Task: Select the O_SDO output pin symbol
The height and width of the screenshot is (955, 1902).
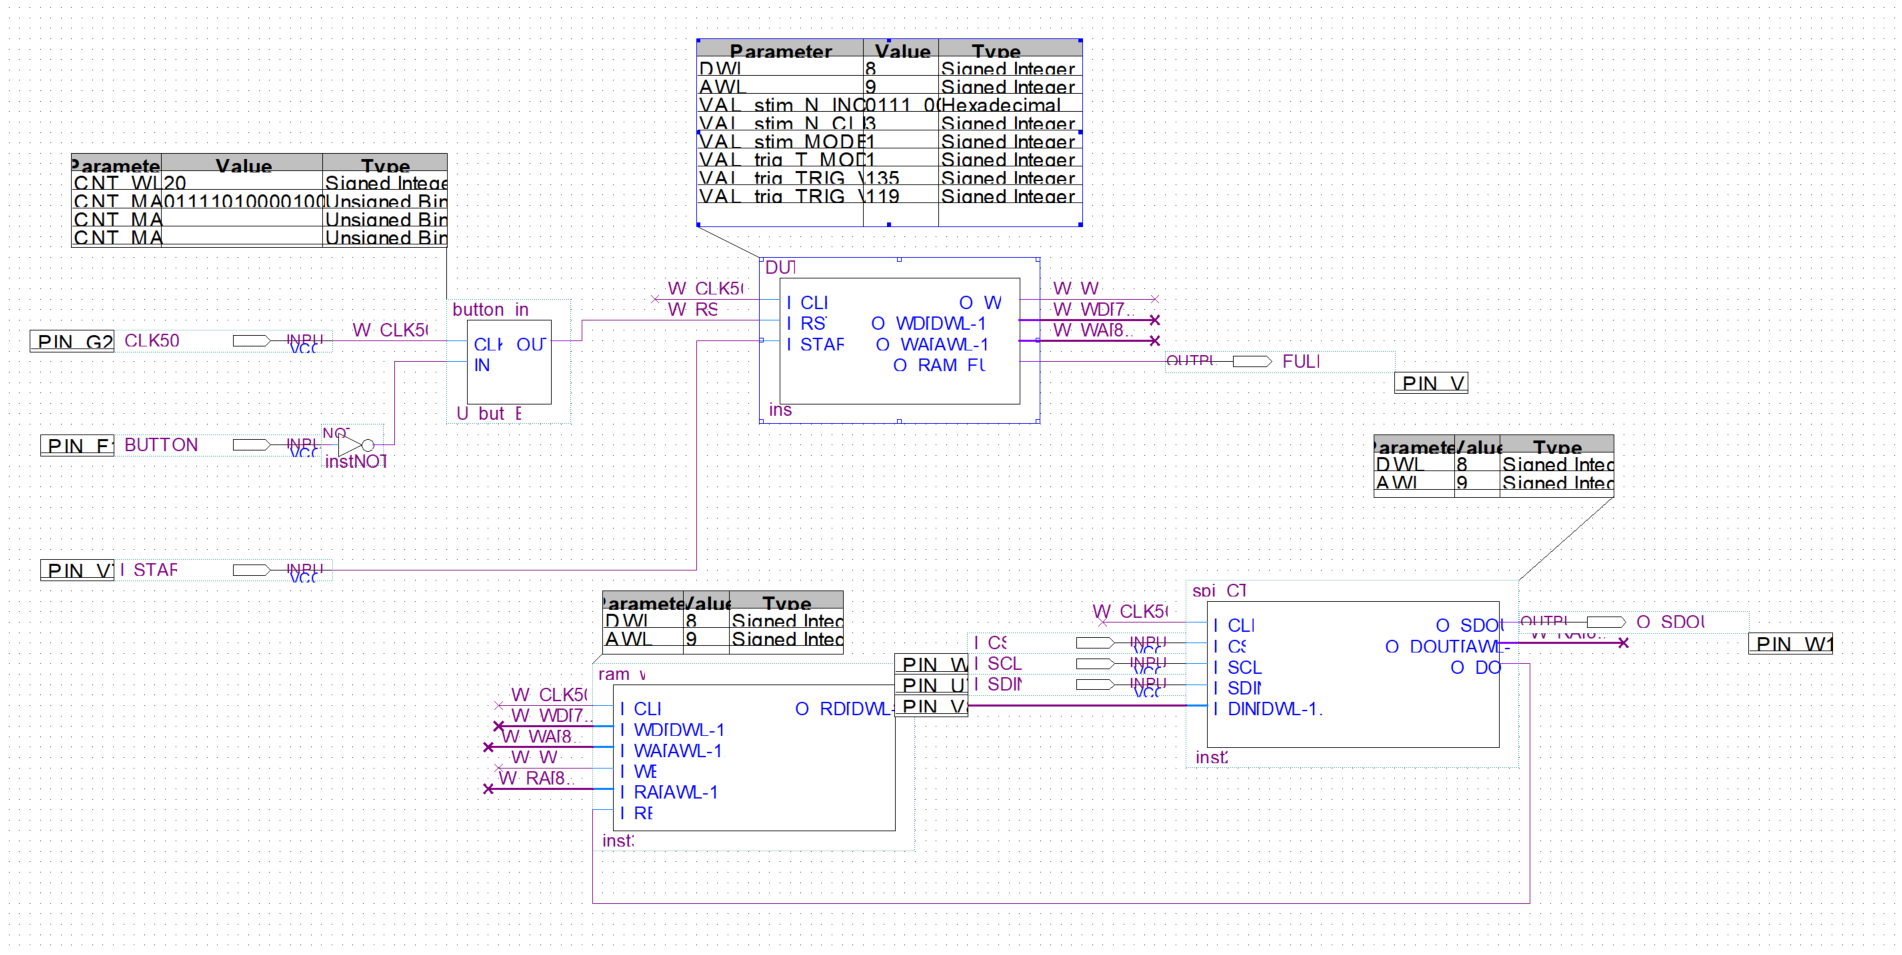Action: tap(1606, 622)
